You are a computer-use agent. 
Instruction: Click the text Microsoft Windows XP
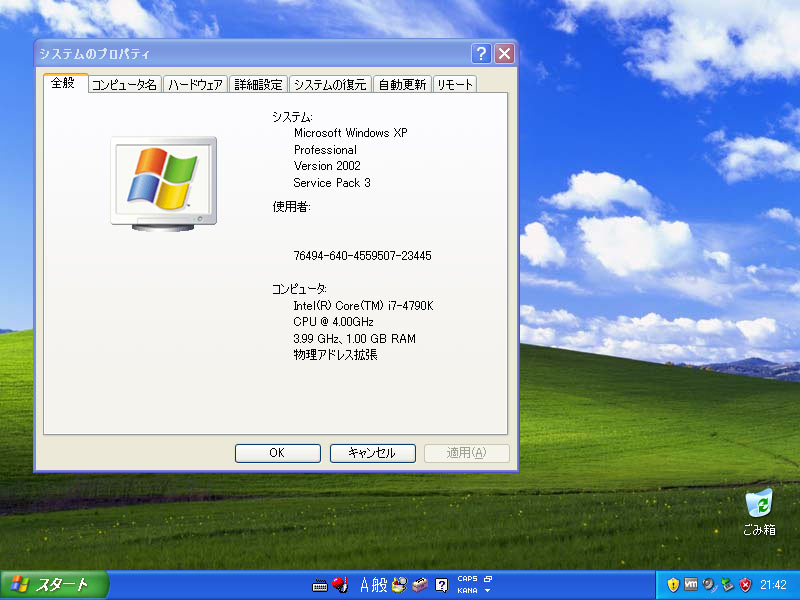point(351,133)
